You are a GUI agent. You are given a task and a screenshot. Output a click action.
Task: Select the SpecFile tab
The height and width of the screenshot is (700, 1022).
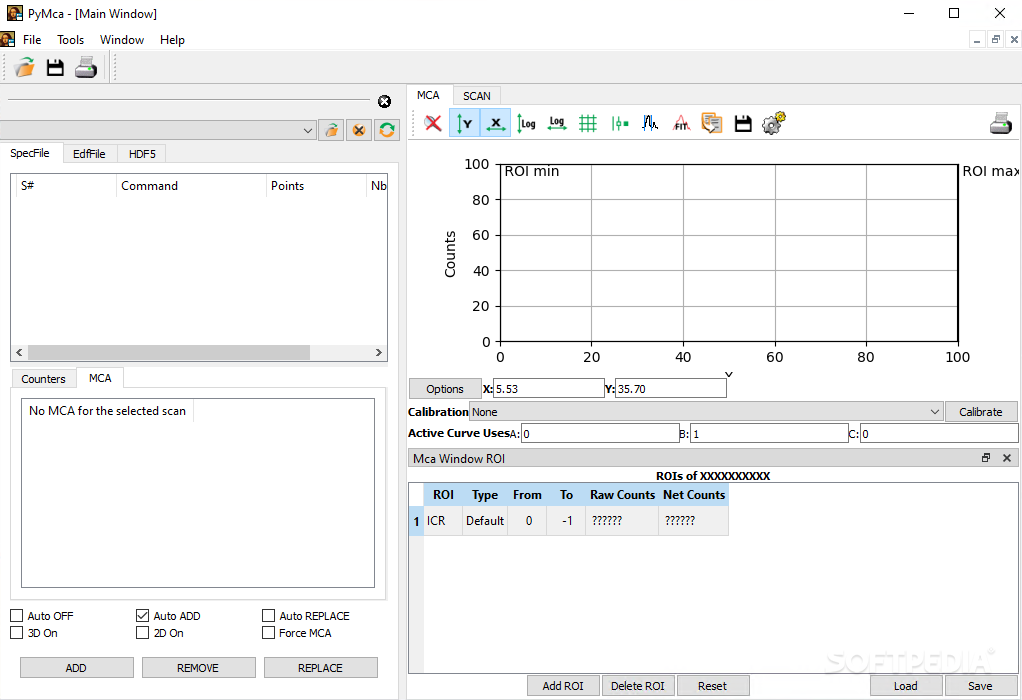click(30, 153)
